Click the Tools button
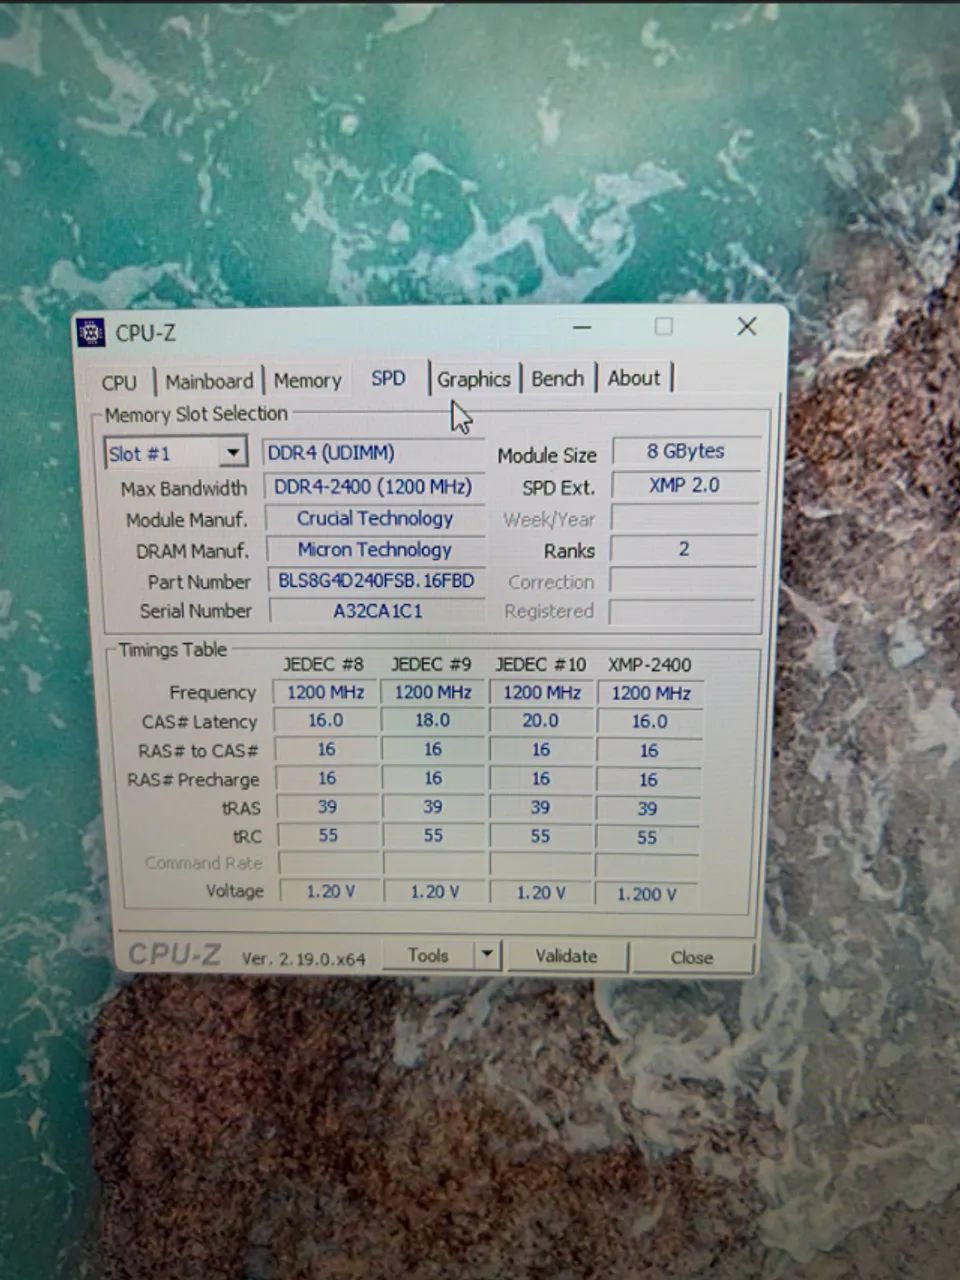 pyautogui.click(x=428, y=955)
